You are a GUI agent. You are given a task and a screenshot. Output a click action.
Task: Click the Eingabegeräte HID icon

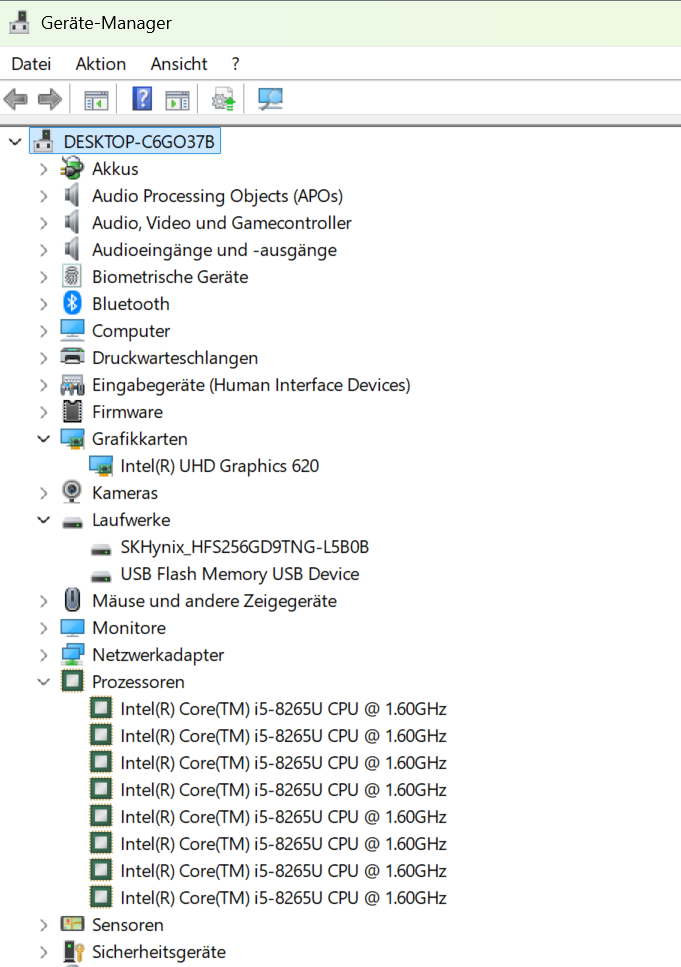tap(72, 385)
